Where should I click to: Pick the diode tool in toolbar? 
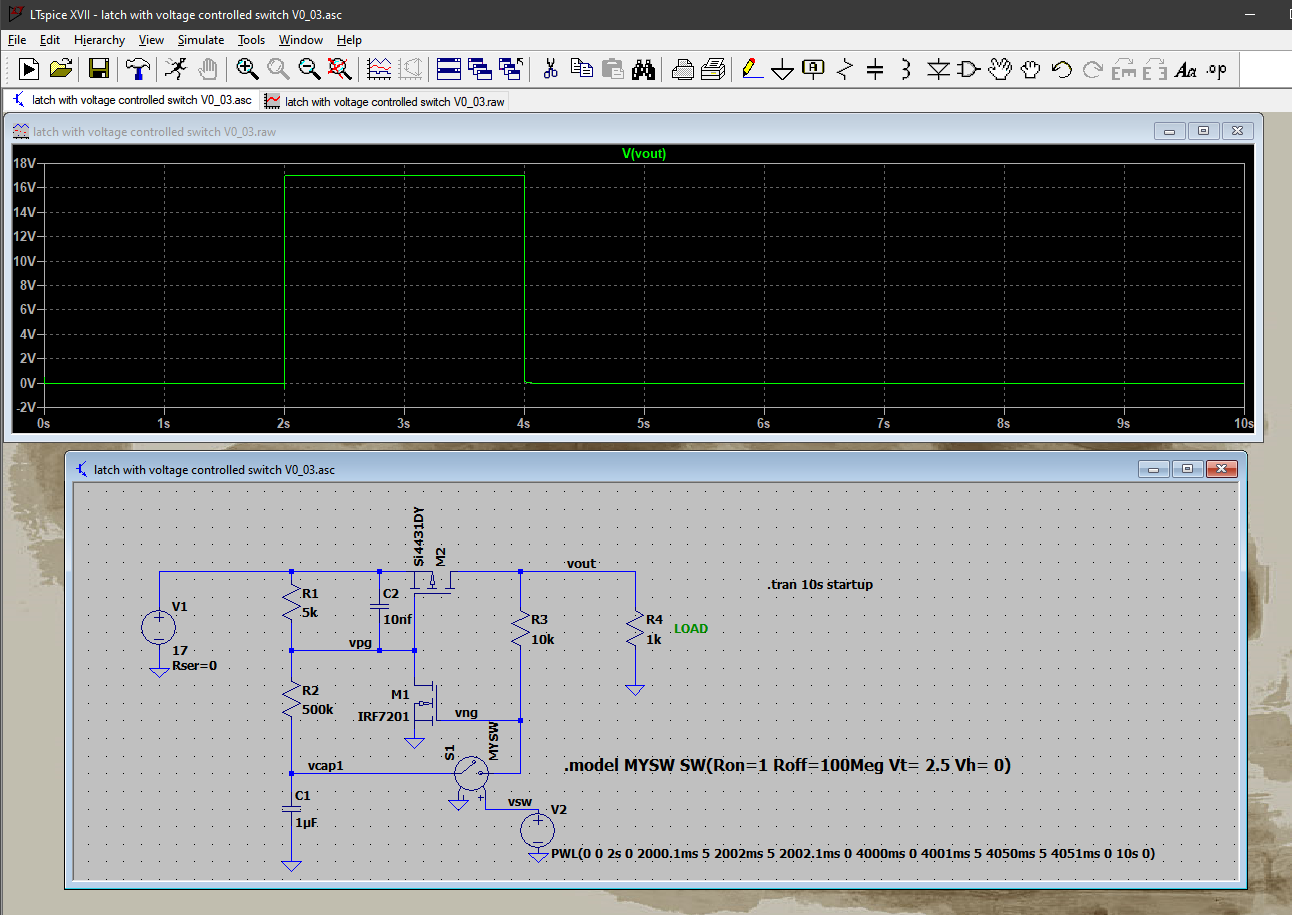[x=938, y=69]
